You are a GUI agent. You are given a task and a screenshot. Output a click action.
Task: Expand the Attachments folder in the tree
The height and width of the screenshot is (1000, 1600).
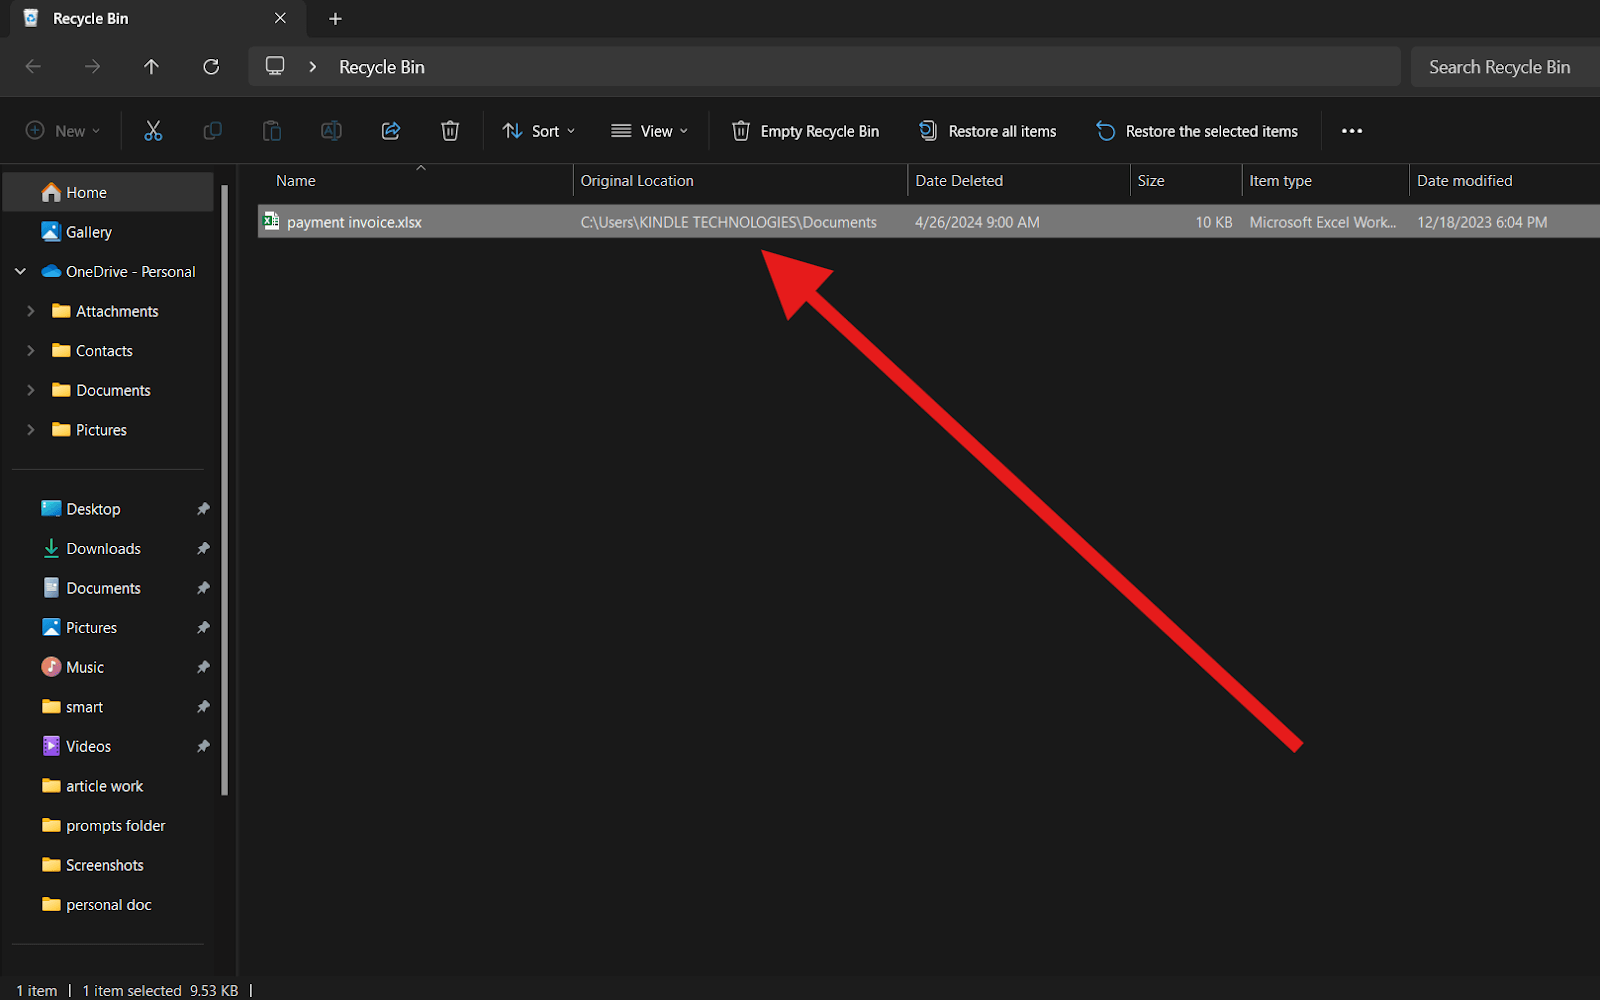coord(31,311)
